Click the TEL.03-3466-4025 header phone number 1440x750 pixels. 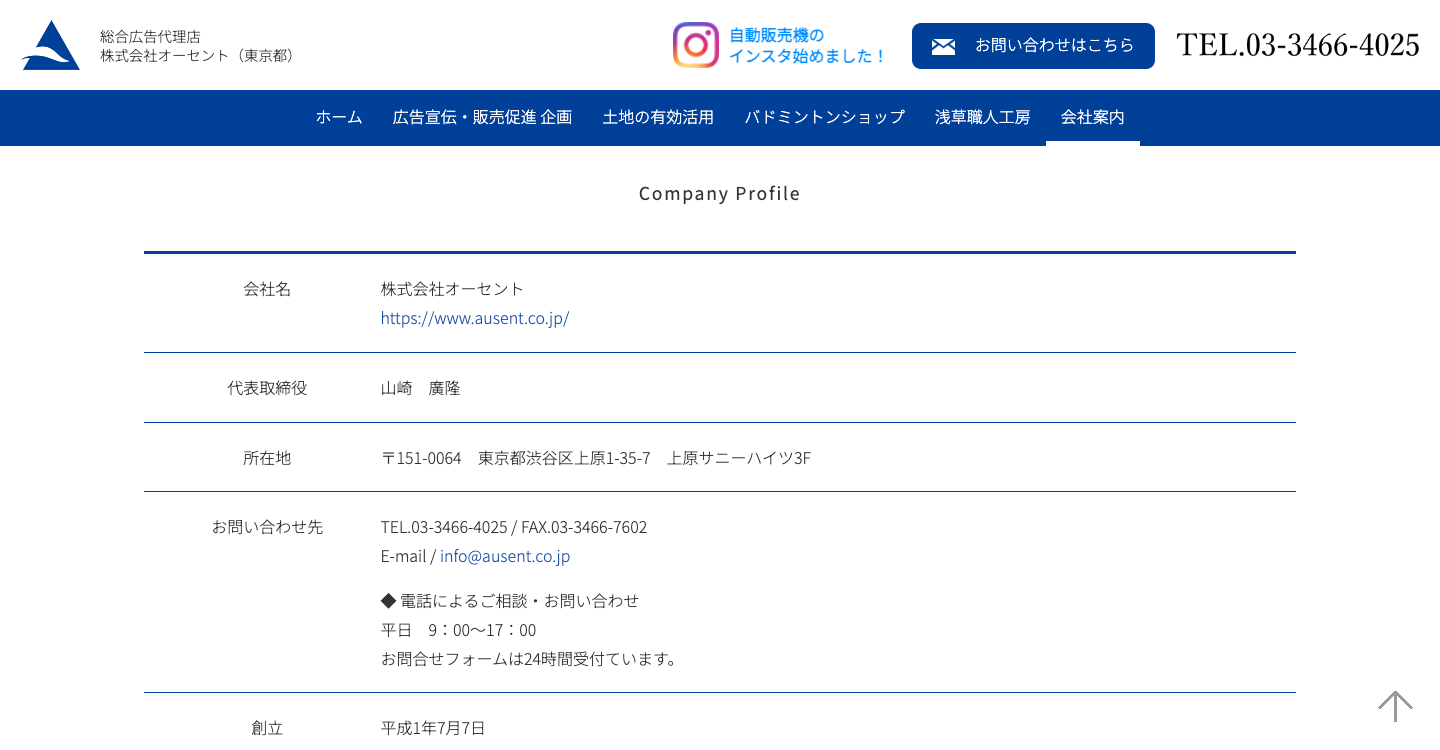pyautogui.click(x=1298, y=45)
